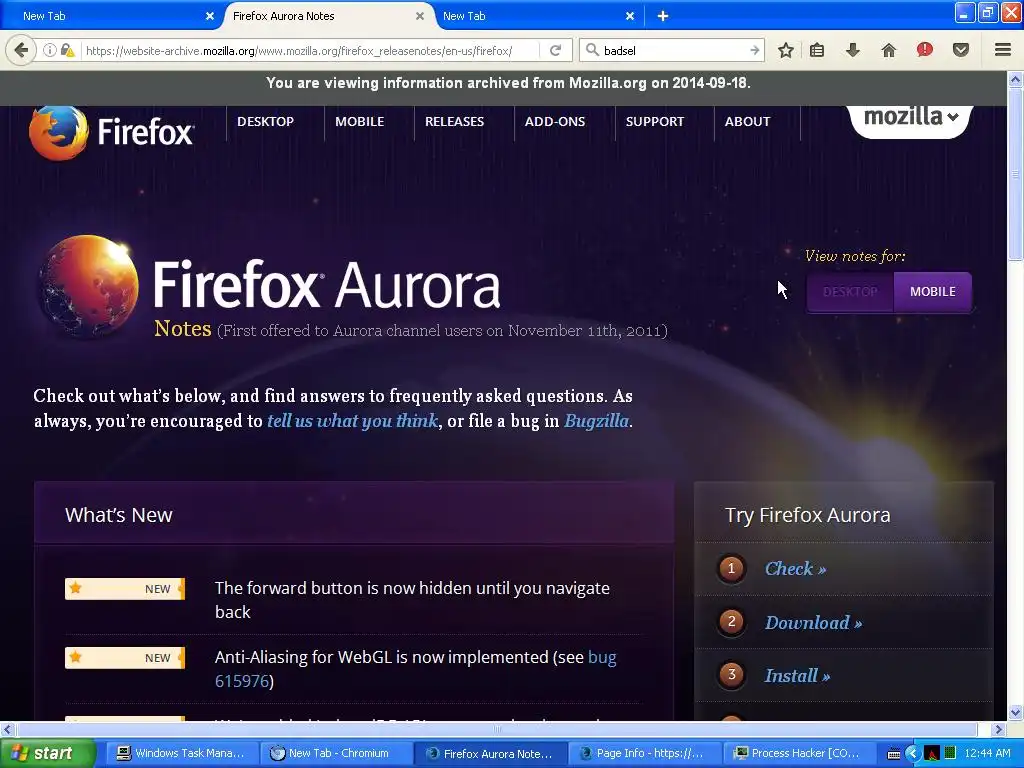Viewport: 1024px width, 768px height.
Task: Bookmark this page with the star icon
Action: pos(786,50)
